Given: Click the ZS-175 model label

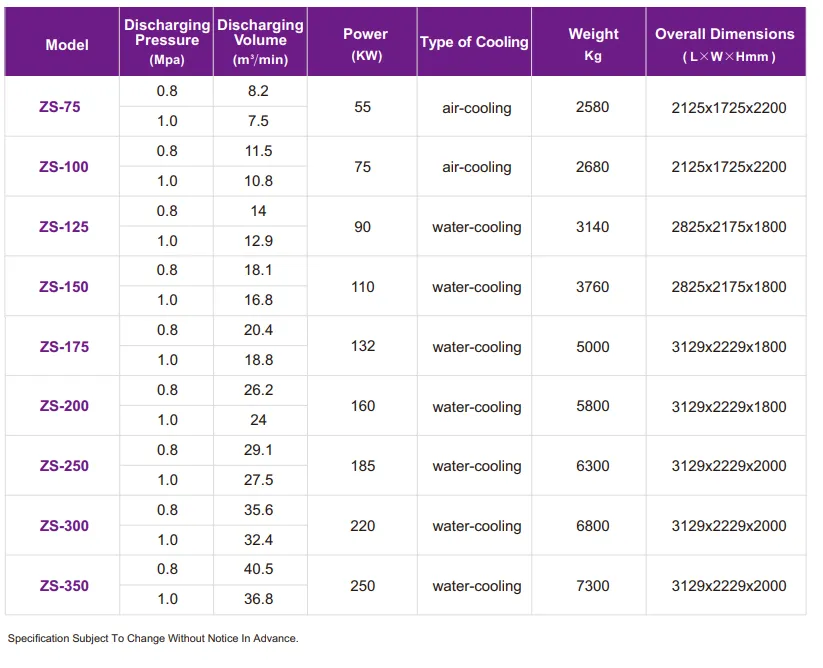Looking at the screenshot, I should pyautogui.click(x=64, y=347).
